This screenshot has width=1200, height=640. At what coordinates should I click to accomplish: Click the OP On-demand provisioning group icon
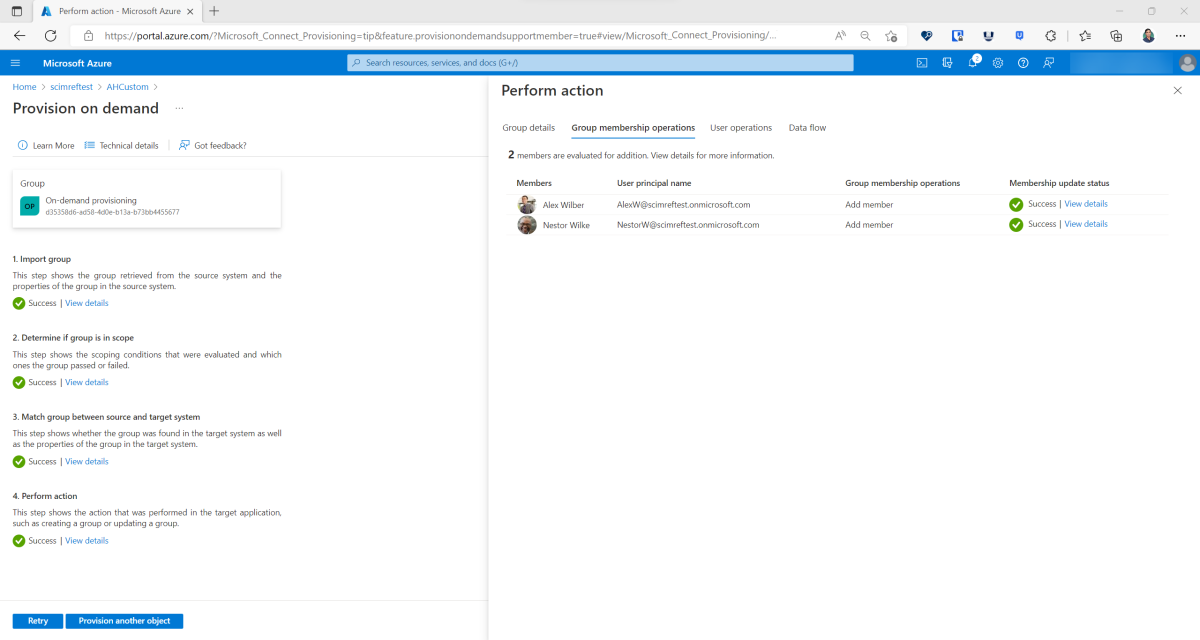[x=29, y=205]
